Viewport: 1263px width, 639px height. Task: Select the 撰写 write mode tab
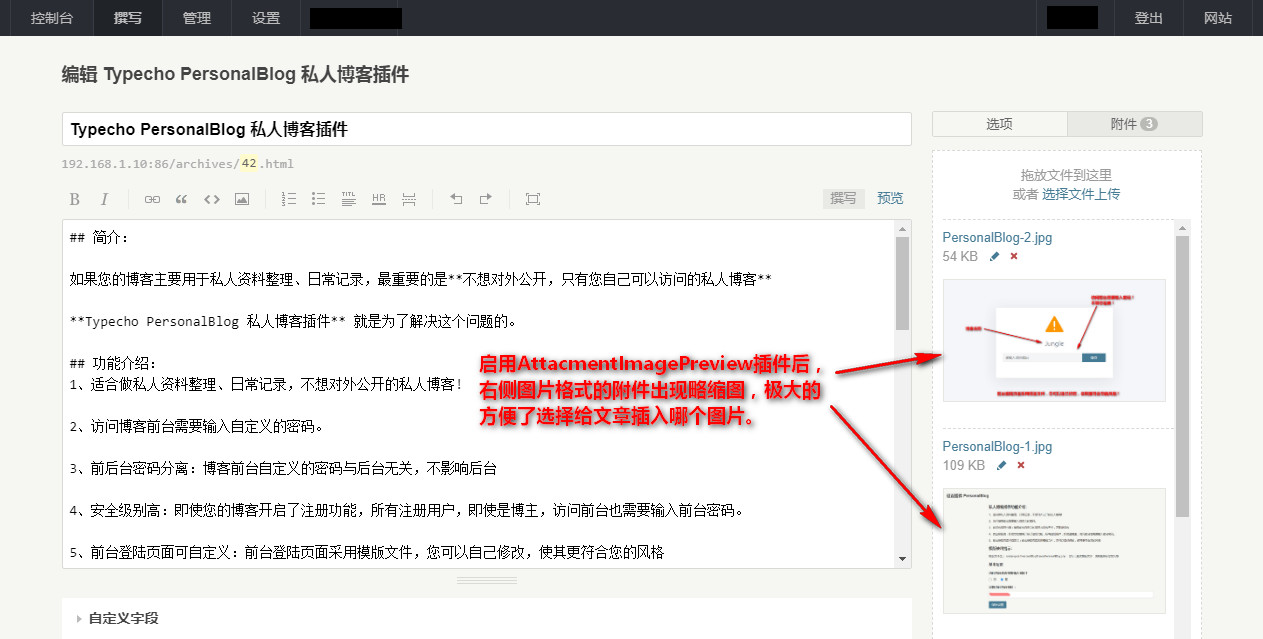(x=844, y=198)
